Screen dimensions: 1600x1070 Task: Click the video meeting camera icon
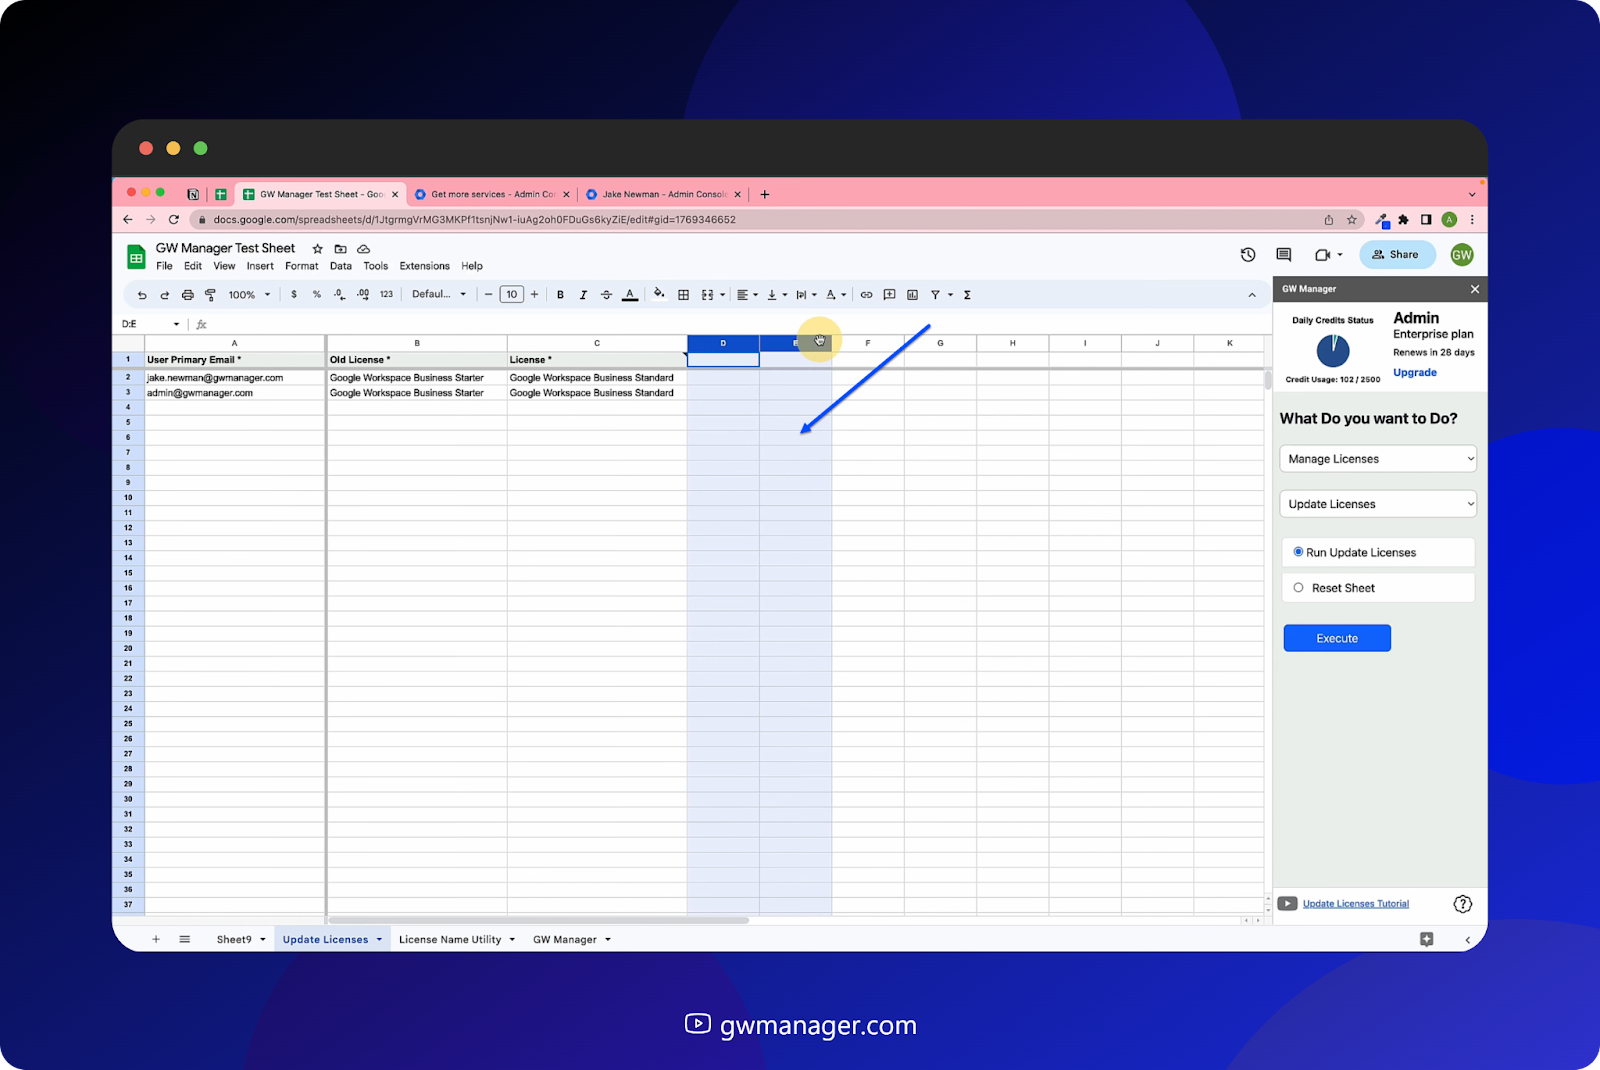point(1323,255)
